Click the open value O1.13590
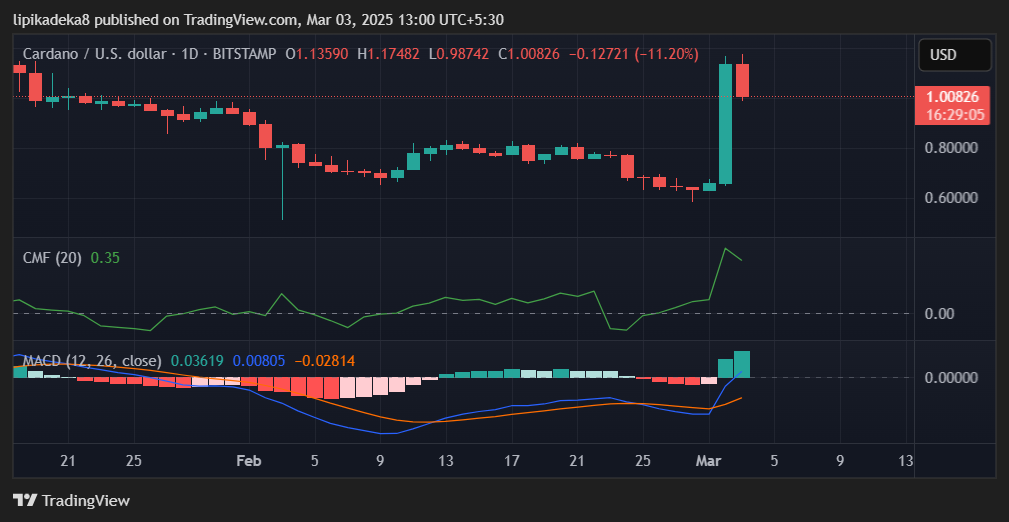 317,54
